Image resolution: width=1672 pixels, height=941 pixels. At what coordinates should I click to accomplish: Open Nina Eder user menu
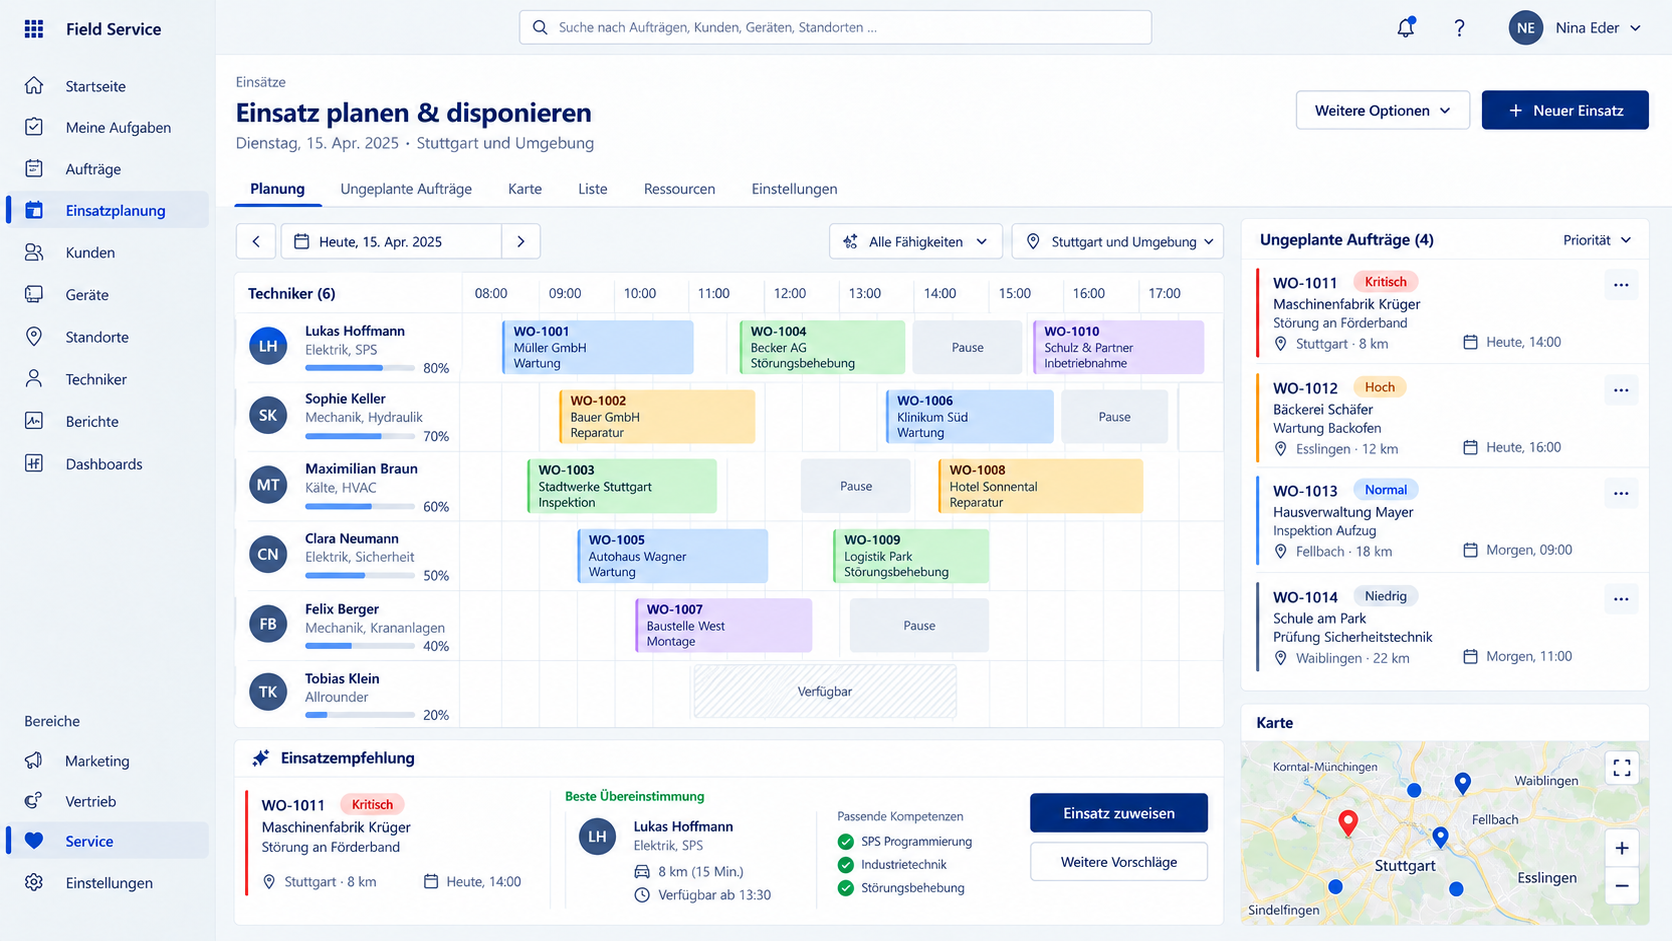coord(1575,28)
